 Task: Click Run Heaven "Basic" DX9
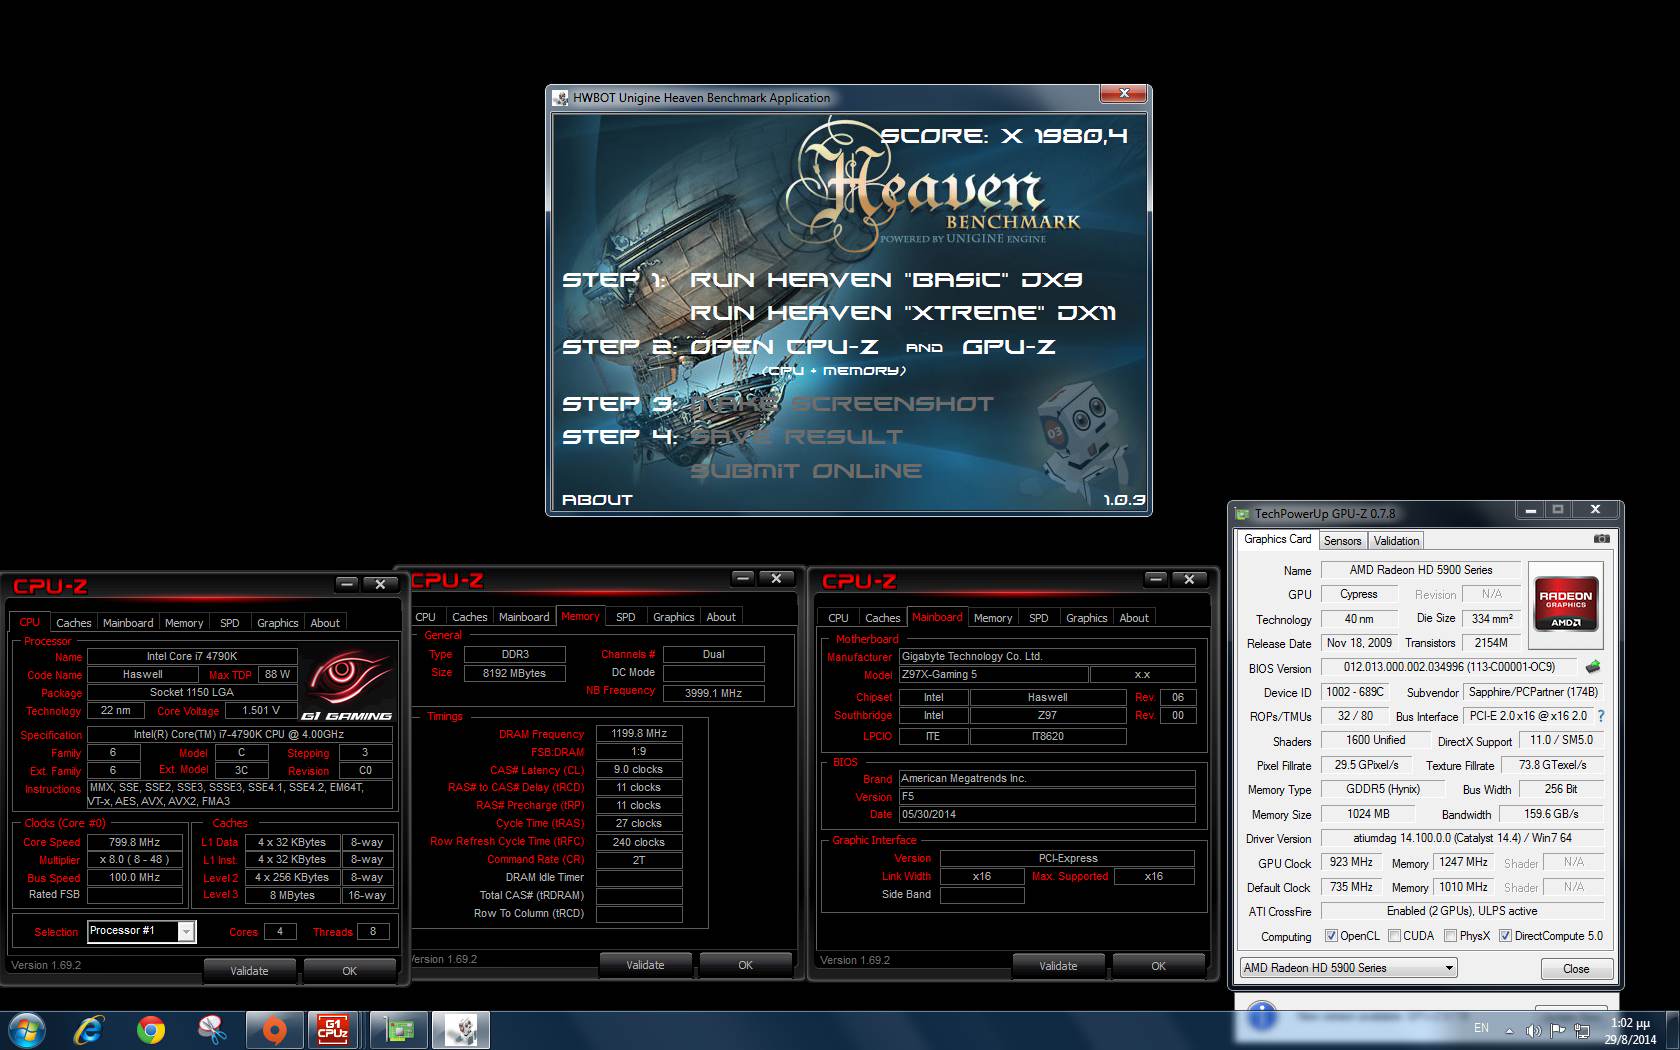coord(886,280)
